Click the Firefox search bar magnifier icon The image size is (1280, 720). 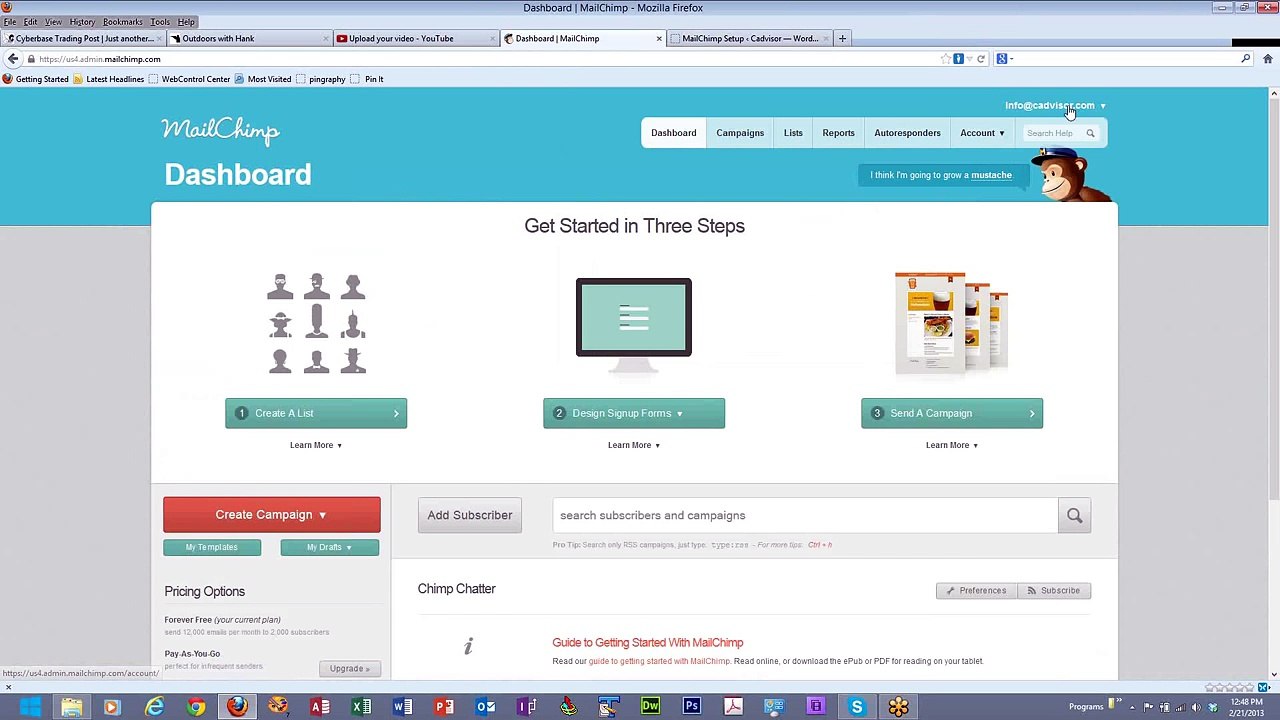click(1245, 59)
